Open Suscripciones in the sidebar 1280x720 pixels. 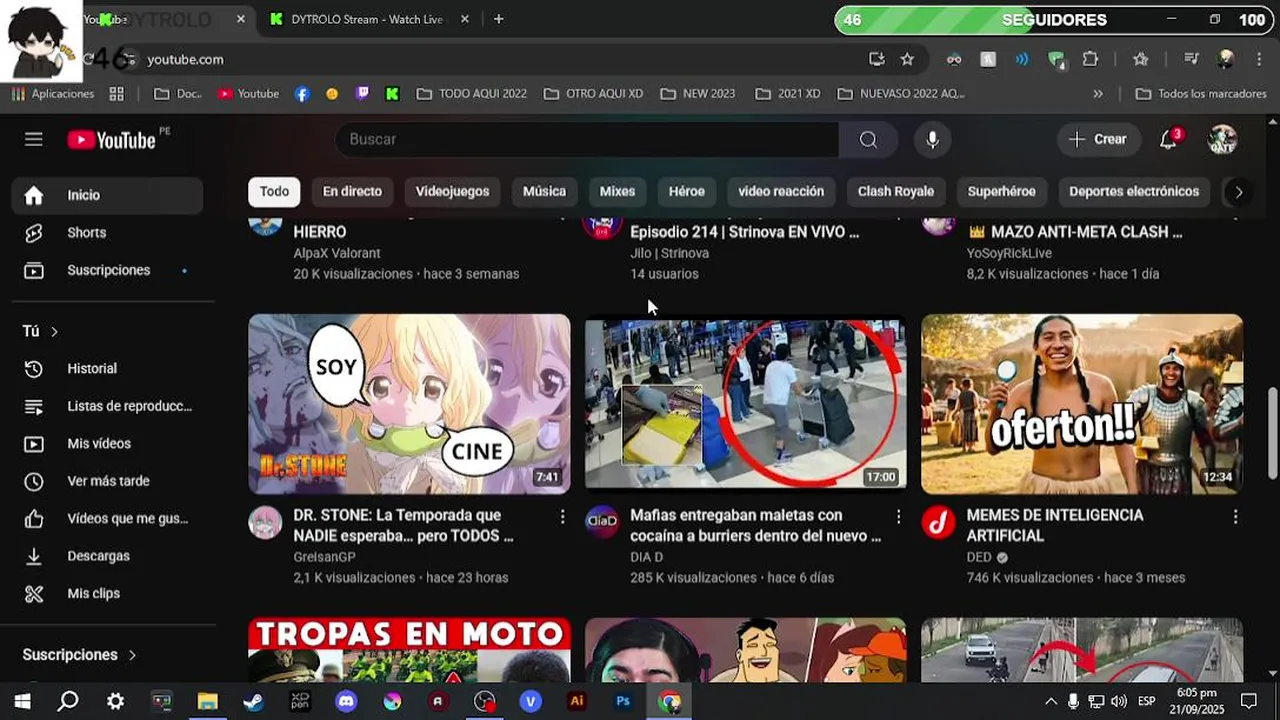click(x=107, y=270)
